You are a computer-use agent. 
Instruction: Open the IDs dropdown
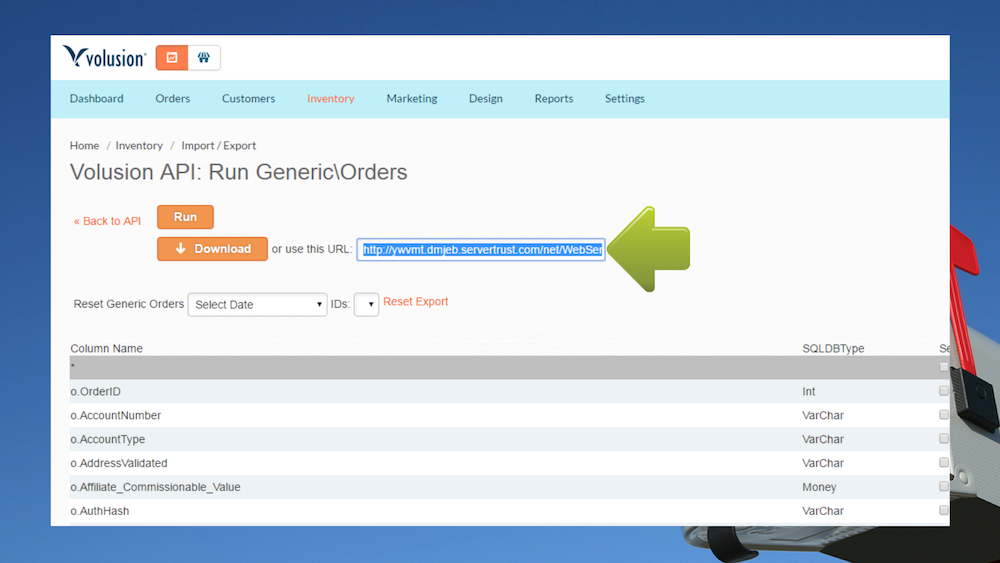[x=367, y=305]
